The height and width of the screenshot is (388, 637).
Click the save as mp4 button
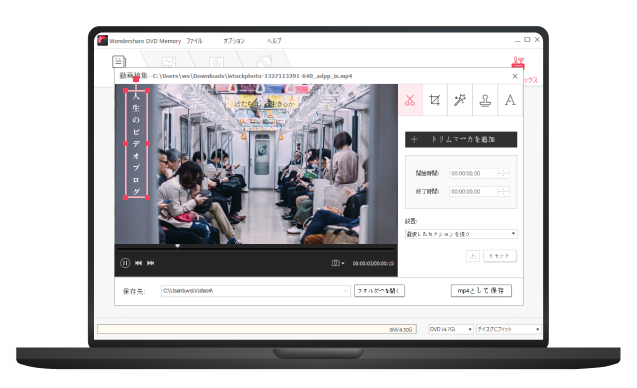[481, 291]
